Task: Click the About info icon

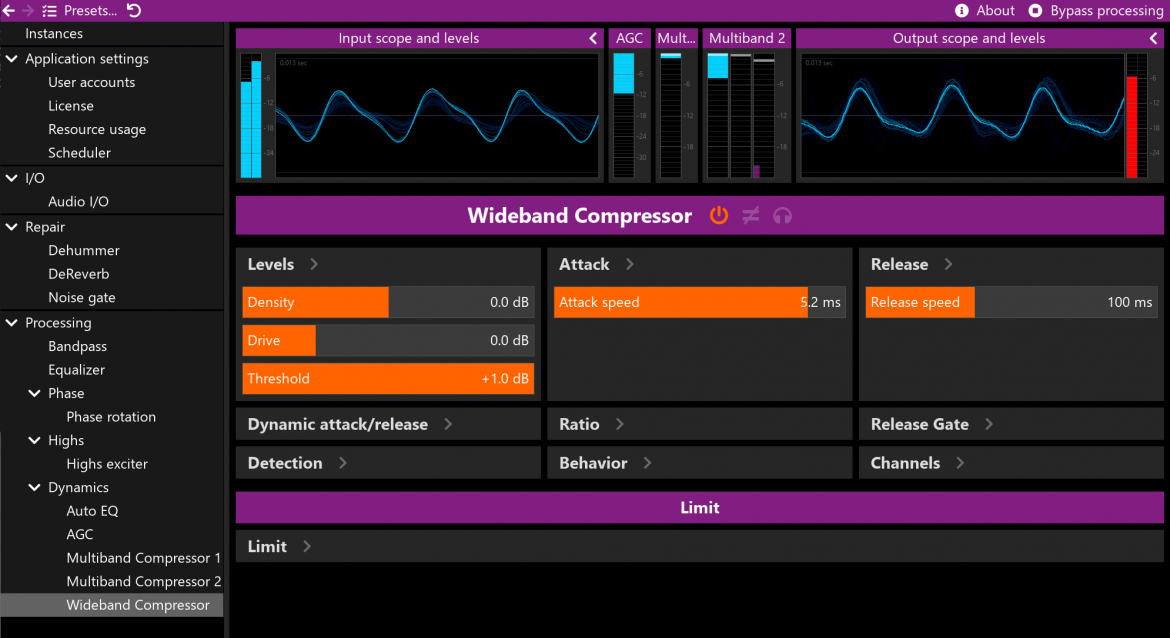Action: [x=962, y=10]
